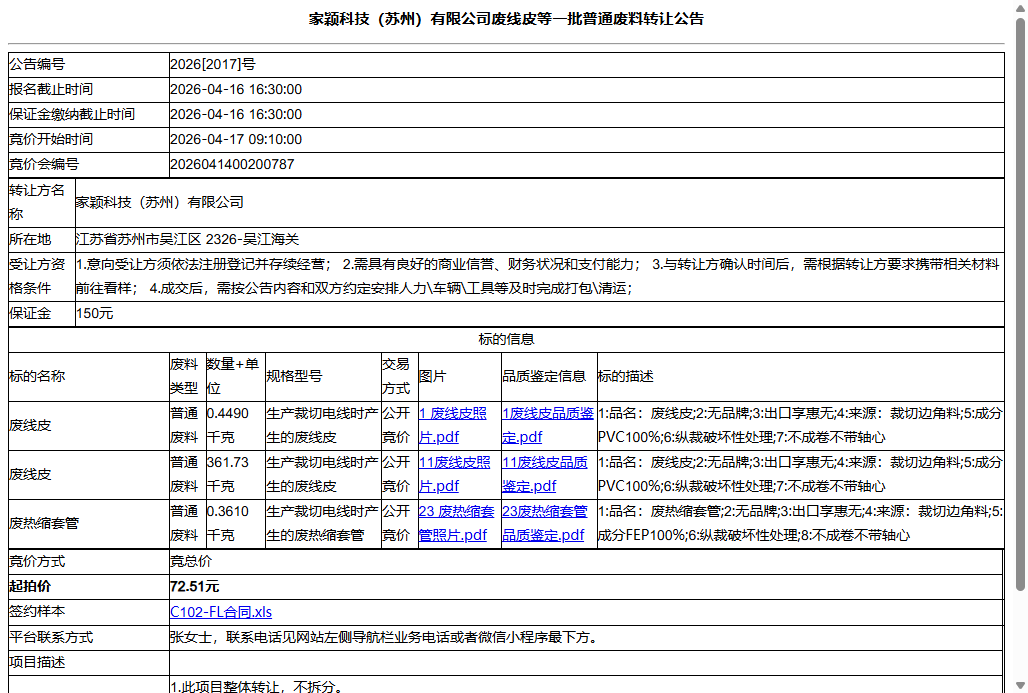
Task: Click the 起拍价 label cell
Action: pos(89,587)
